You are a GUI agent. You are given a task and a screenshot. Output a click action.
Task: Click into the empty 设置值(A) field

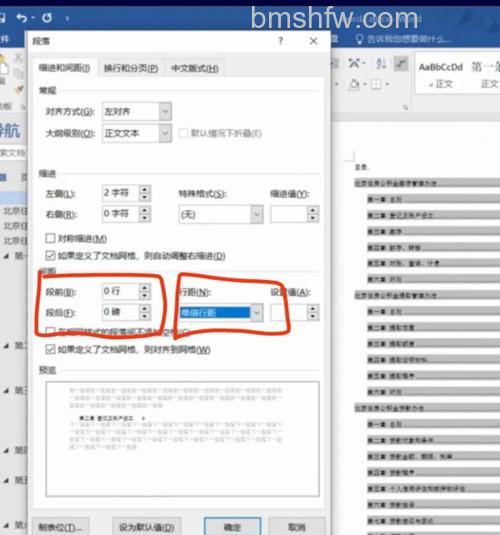point(289,313)
